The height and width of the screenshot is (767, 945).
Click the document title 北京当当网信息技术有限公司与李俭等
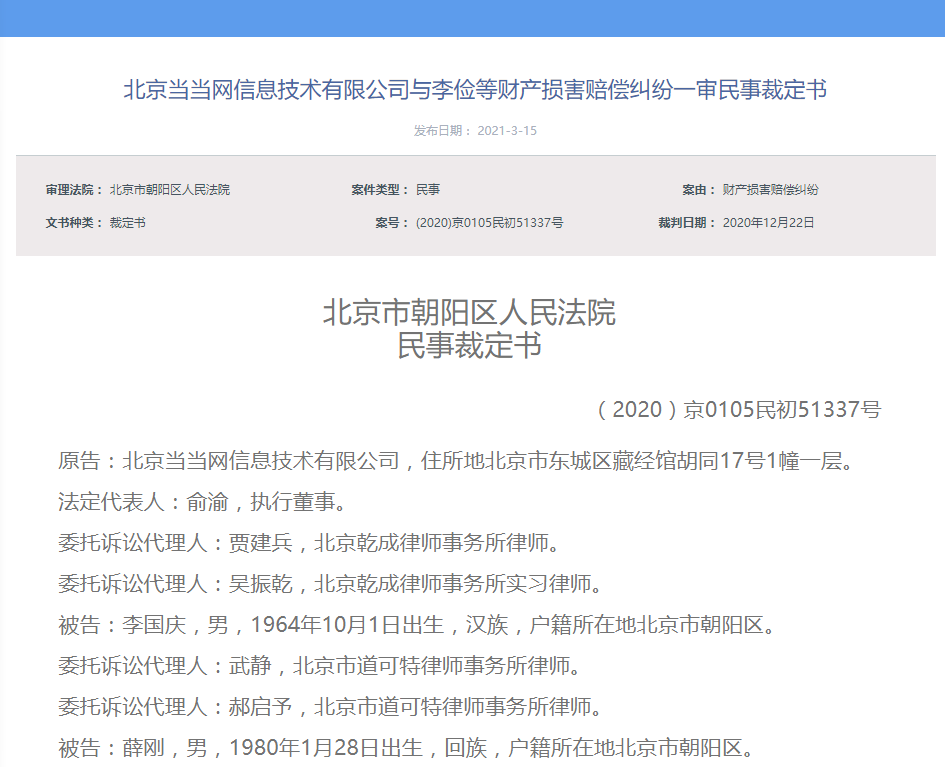pos(475,90)
